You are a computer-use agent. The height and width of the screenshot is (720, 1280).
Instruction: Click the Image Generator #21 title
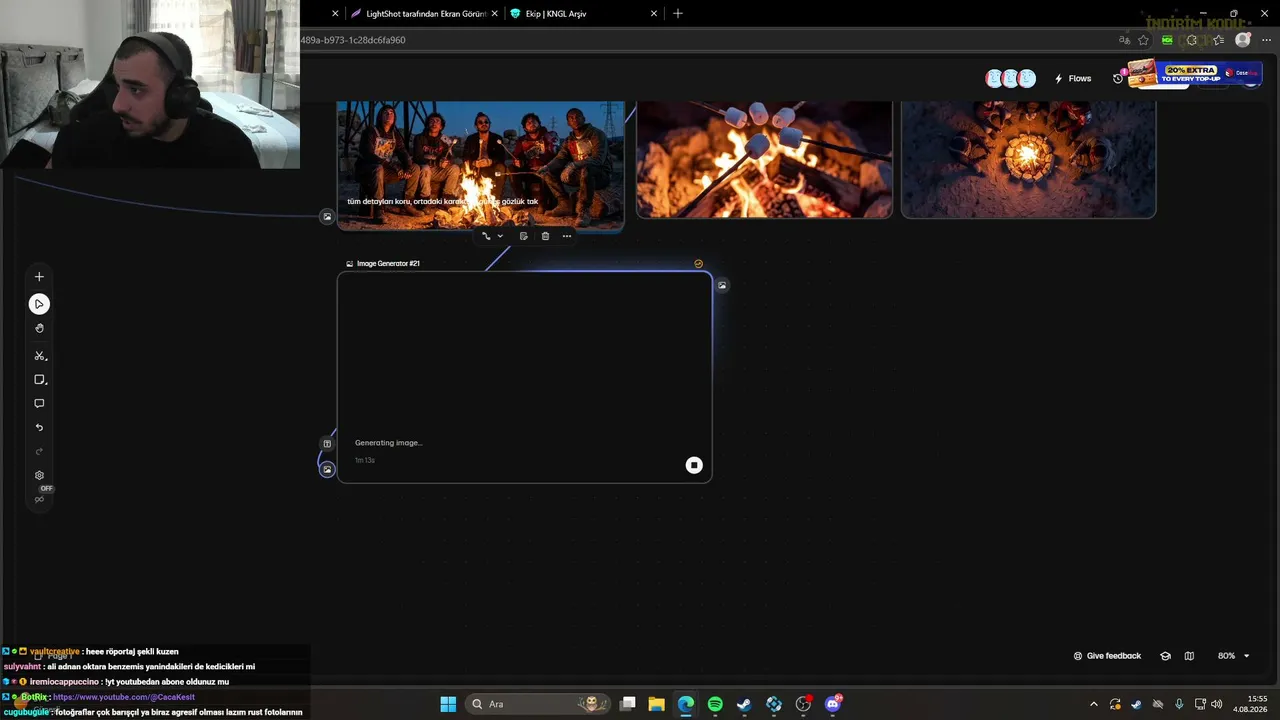coord(388,264)
